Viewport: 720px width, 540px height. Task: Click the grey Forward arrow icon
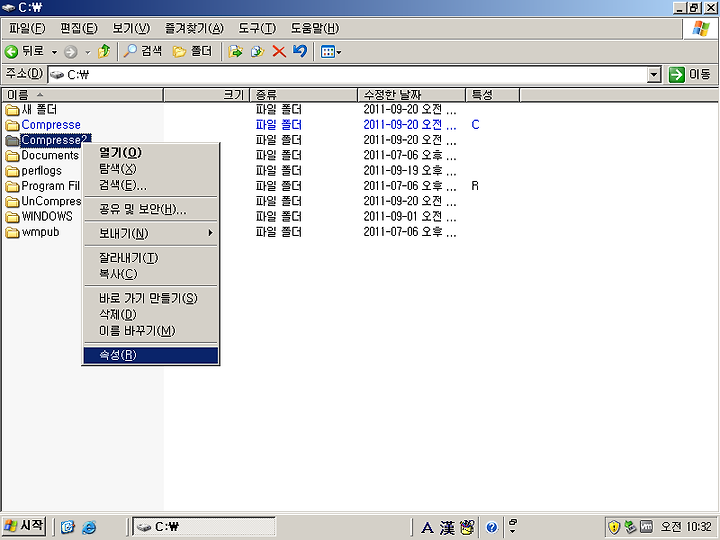(70, 52)
